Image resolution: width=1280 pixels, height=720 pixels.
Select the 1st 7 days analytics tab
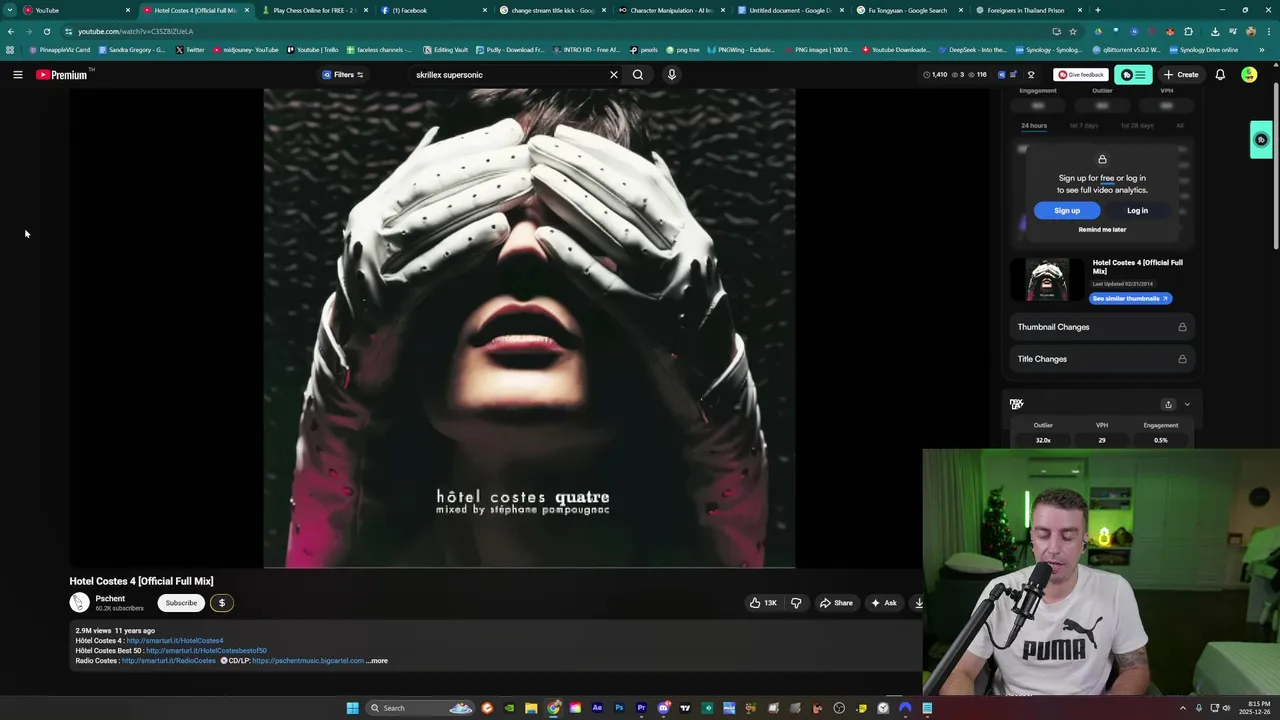point(1083,126)
